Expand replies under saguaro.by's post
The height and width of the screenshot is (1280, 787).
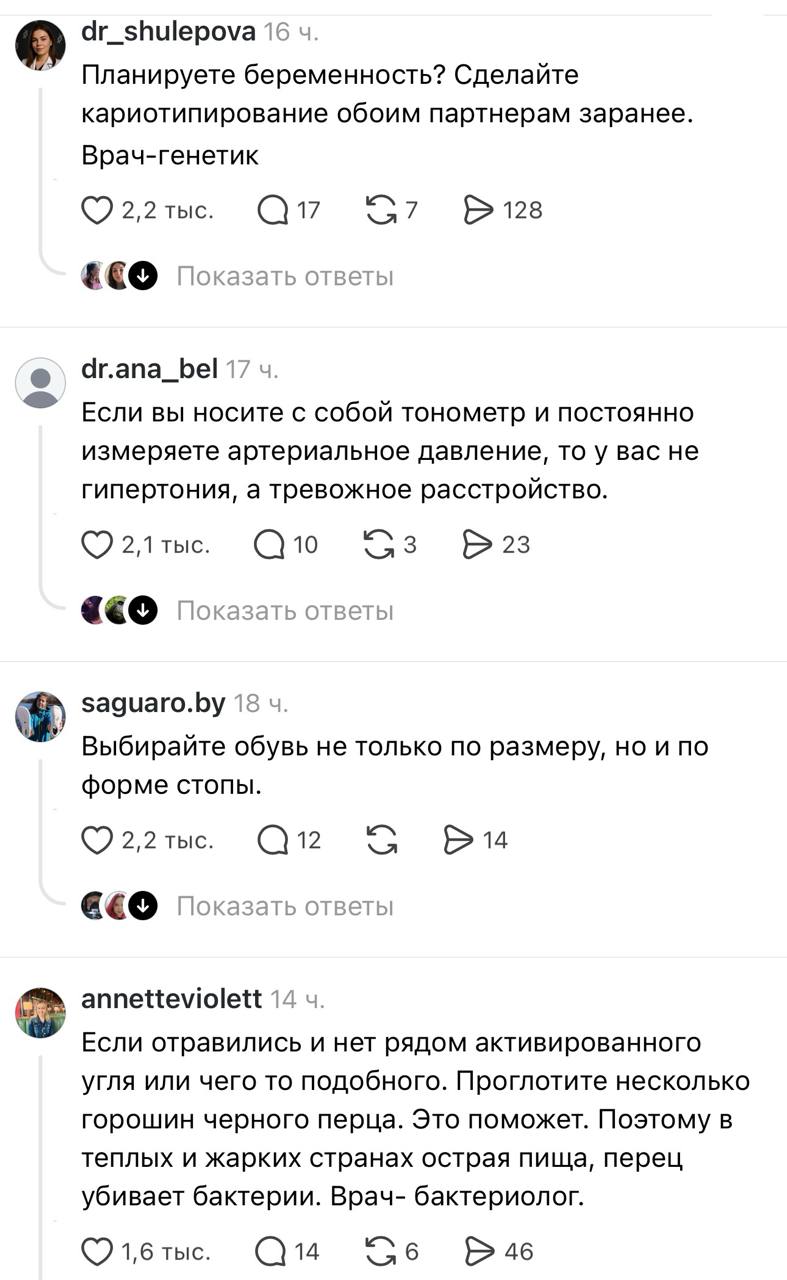(x=284, y=906)
